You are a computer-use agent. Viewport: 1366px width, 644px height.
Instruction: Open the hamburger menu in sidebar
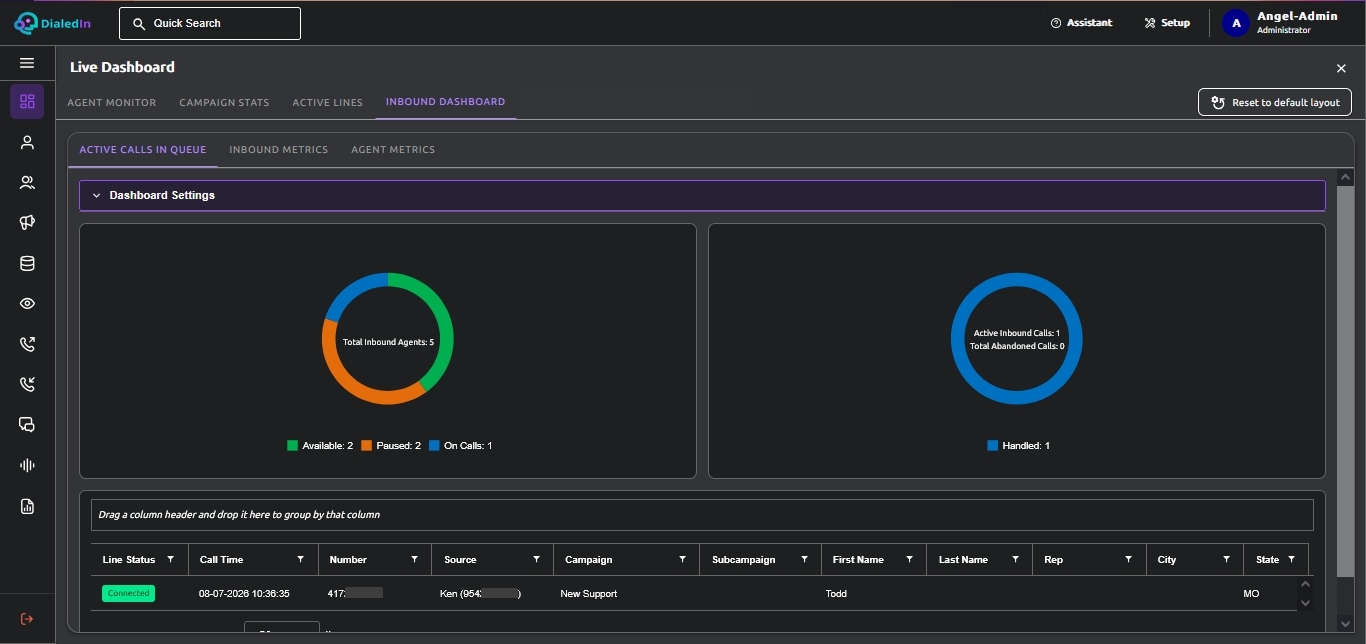coord(27,63)
